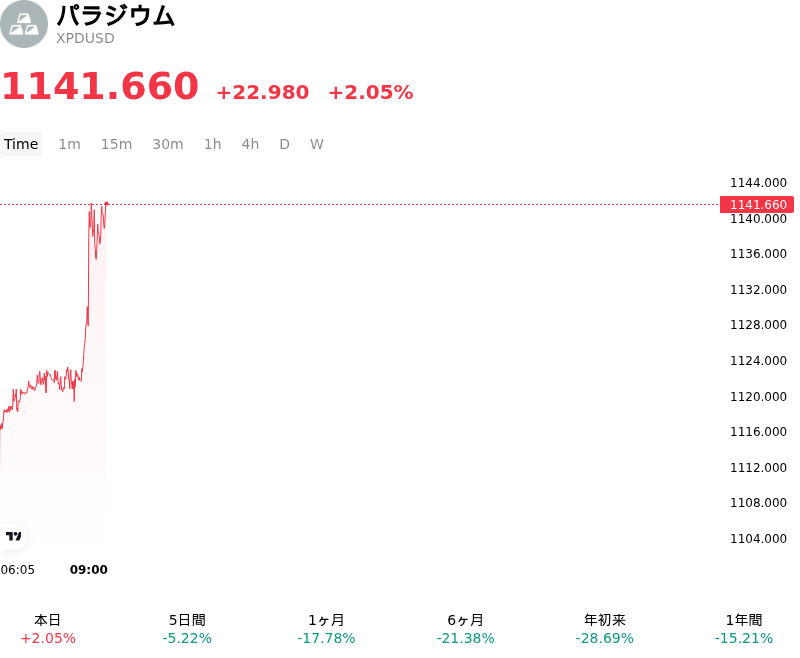Click the palladium metal bars icon

point(23,24)
